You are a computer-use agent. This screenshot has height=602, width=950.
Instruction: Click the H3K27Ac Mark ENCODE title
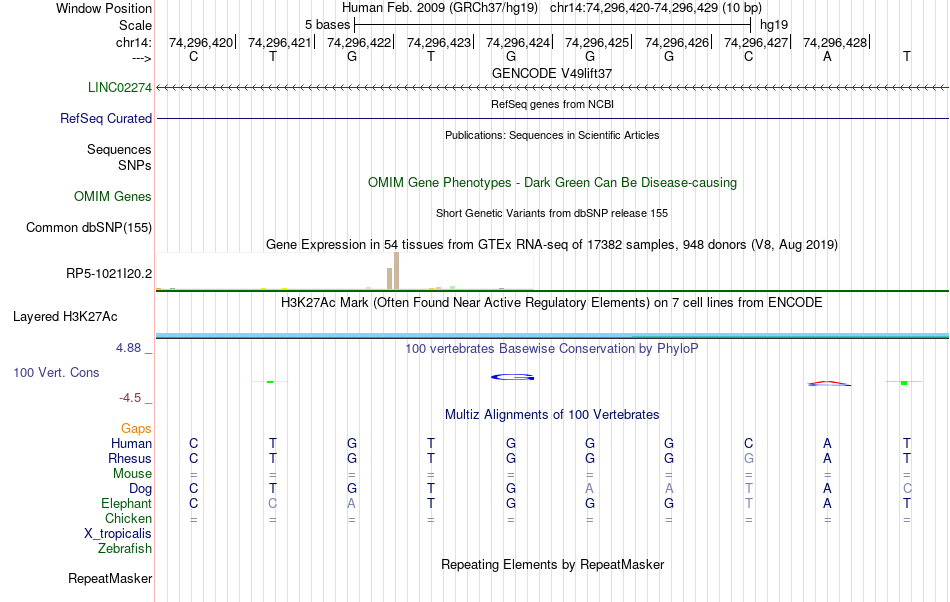pyautogui.click(x=552, y=302)
